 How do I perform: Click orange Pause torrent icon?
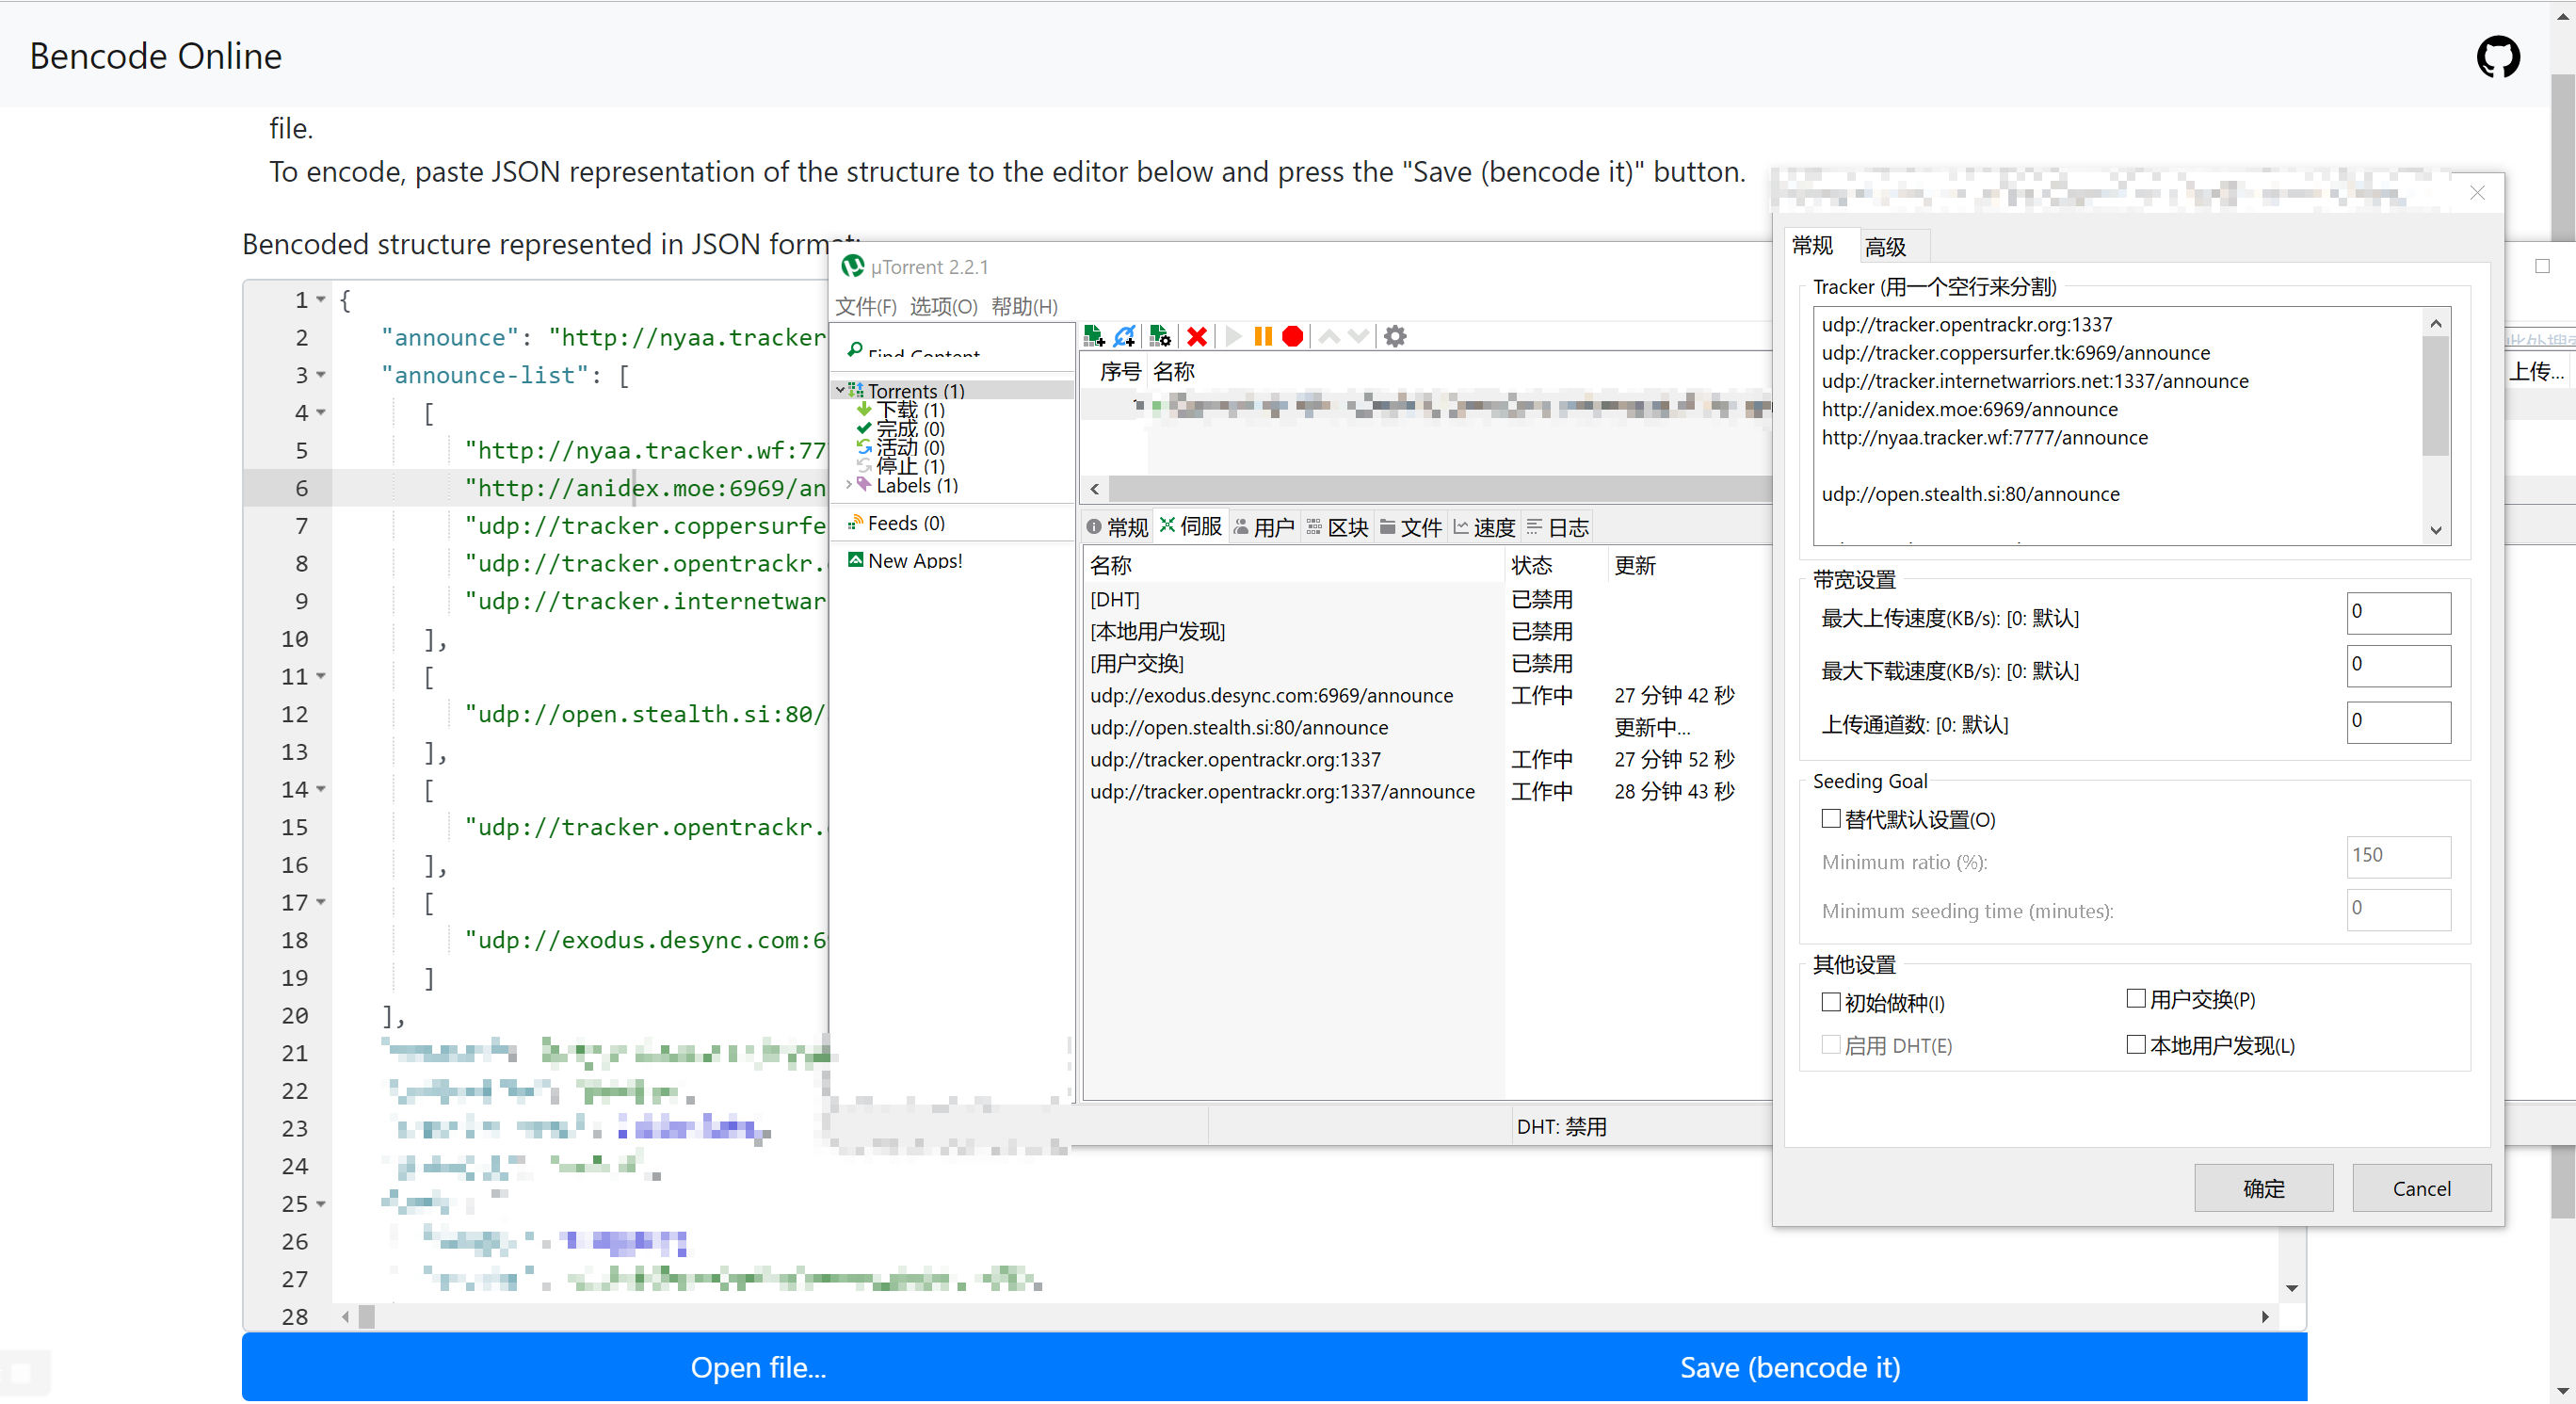point(1263,336)
